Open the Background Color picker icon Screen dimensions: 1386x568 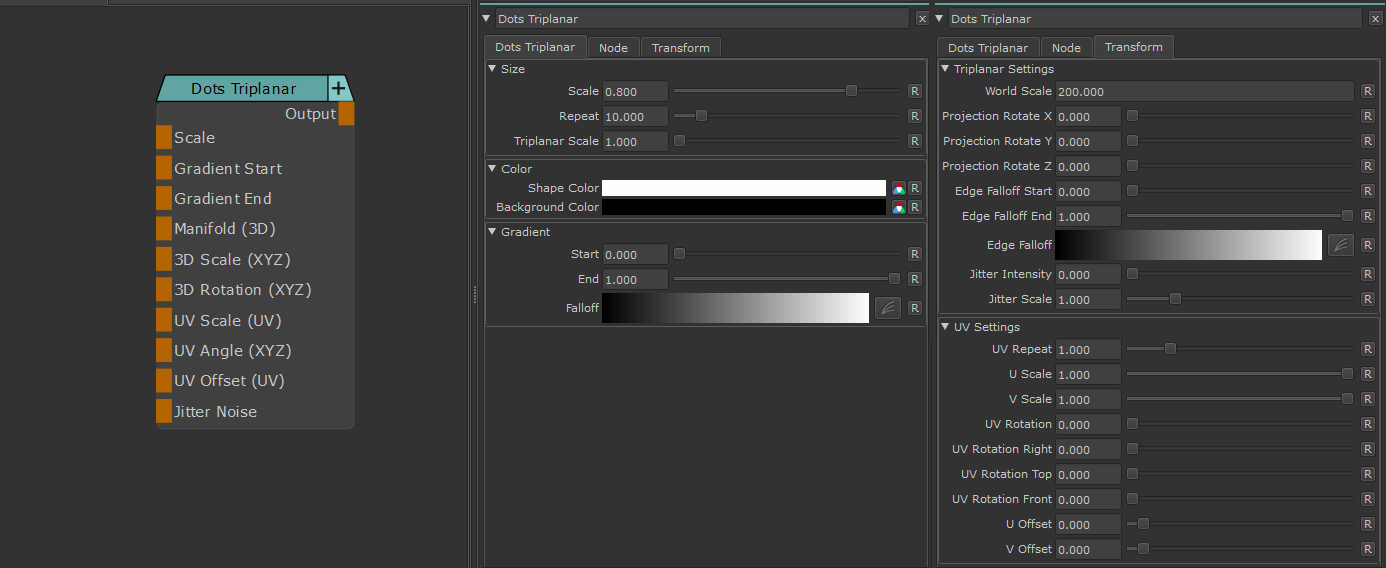point(899,207)
